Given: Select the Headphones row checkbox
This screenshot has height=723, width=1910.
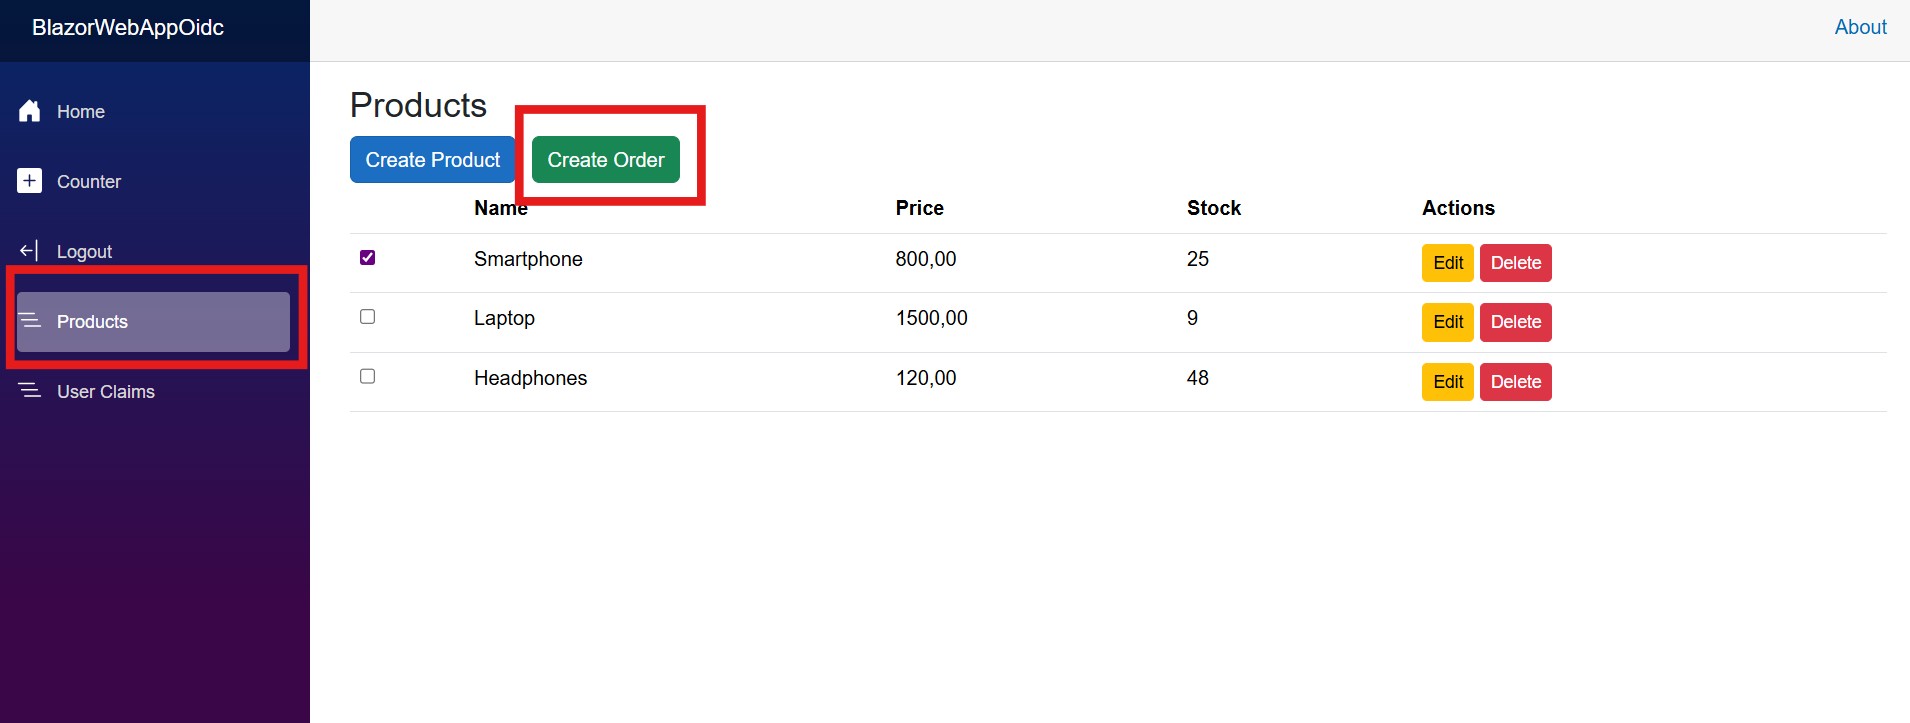Looking at the screenshot, I should [367, 377].
